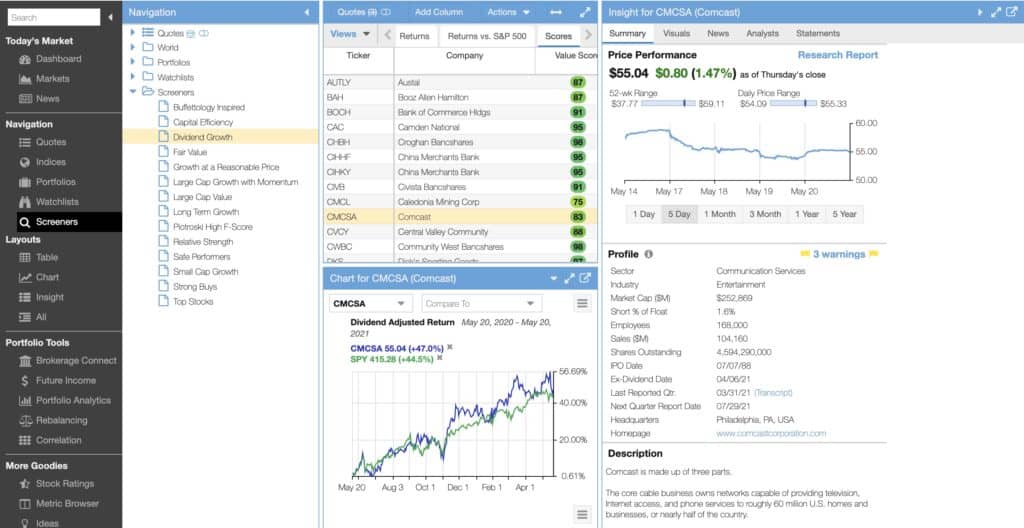Select the Screeners magnifier item
The width and height of the screenshot is (1024, 528).
69,222
